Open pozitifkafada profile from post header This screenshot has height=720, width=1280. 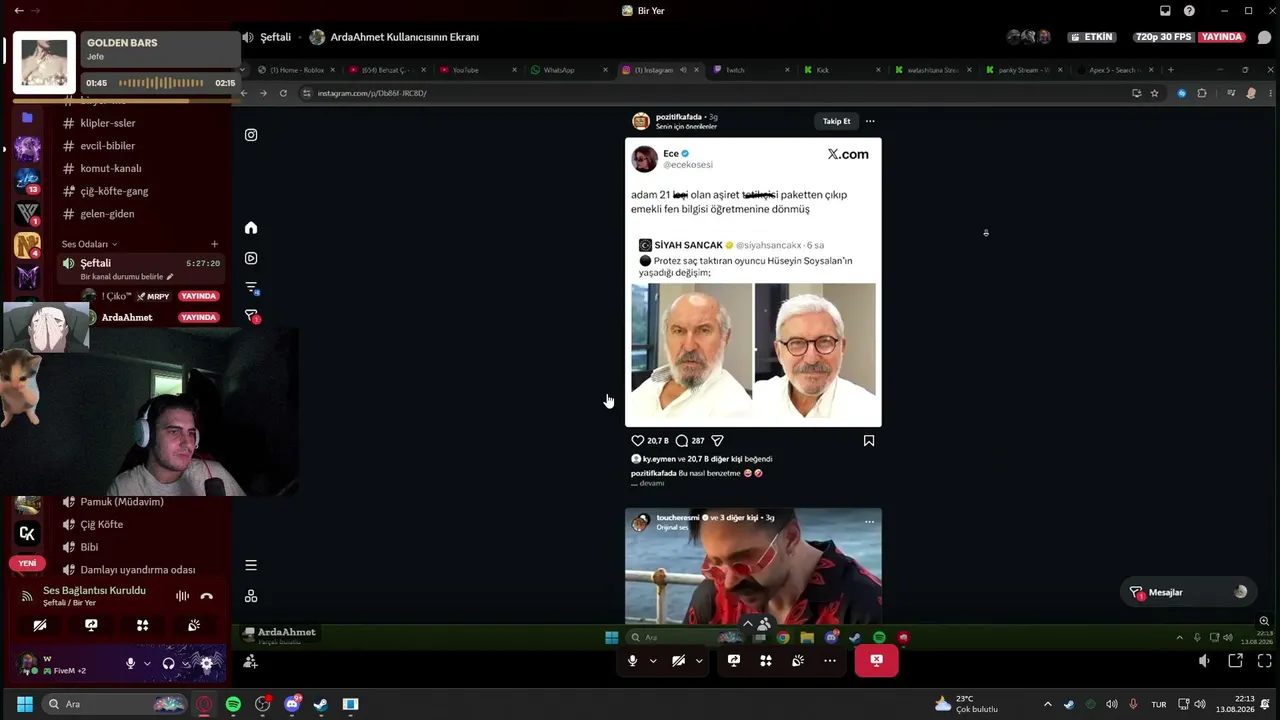coord(679,117)
